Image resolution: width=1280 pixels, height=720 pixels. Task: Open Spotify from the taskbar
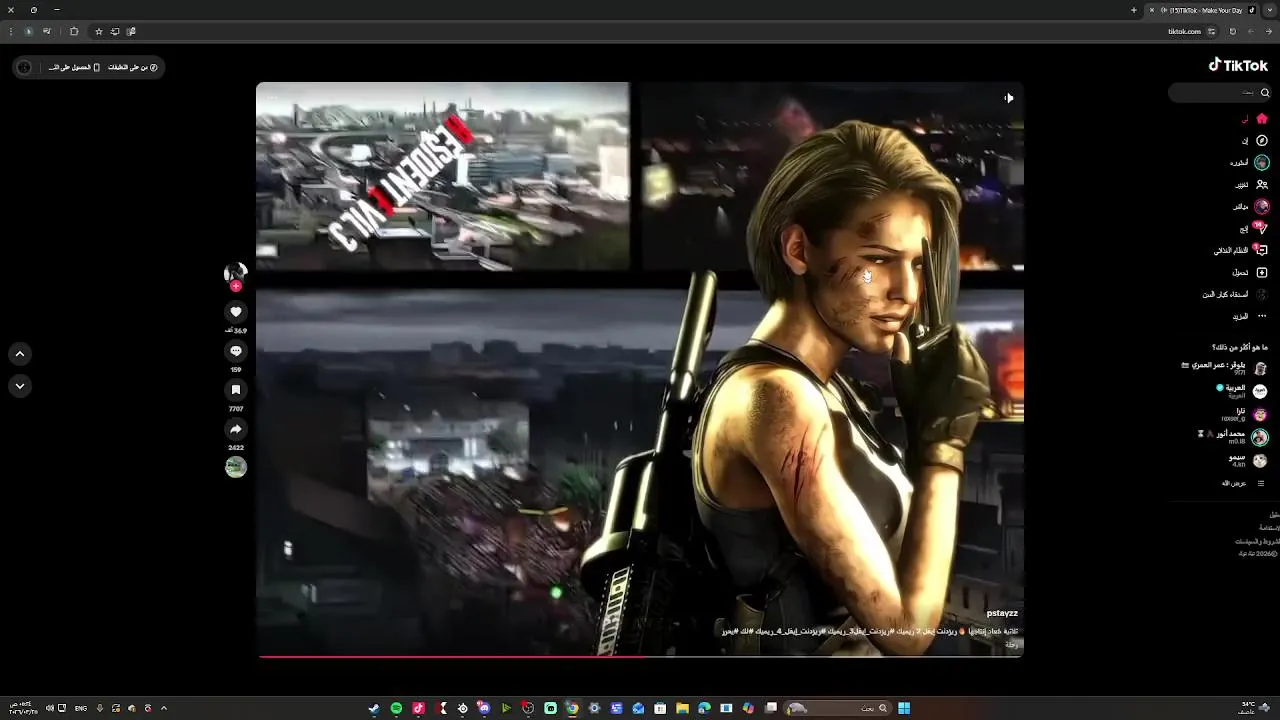397,708
